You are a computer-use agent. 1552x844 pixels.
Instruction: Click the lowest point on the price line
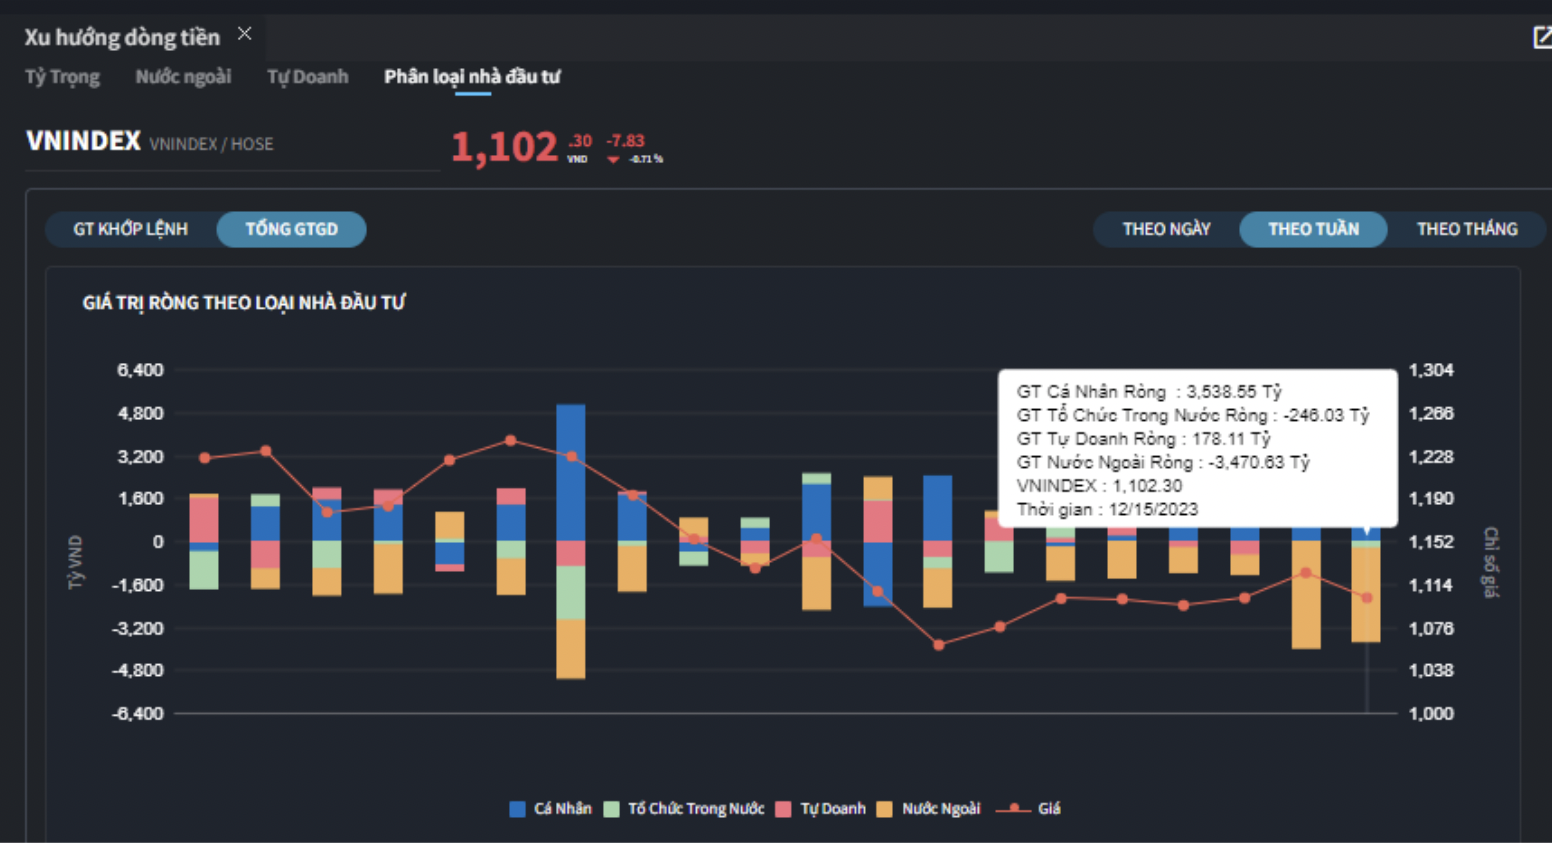[x=938, y=645]
